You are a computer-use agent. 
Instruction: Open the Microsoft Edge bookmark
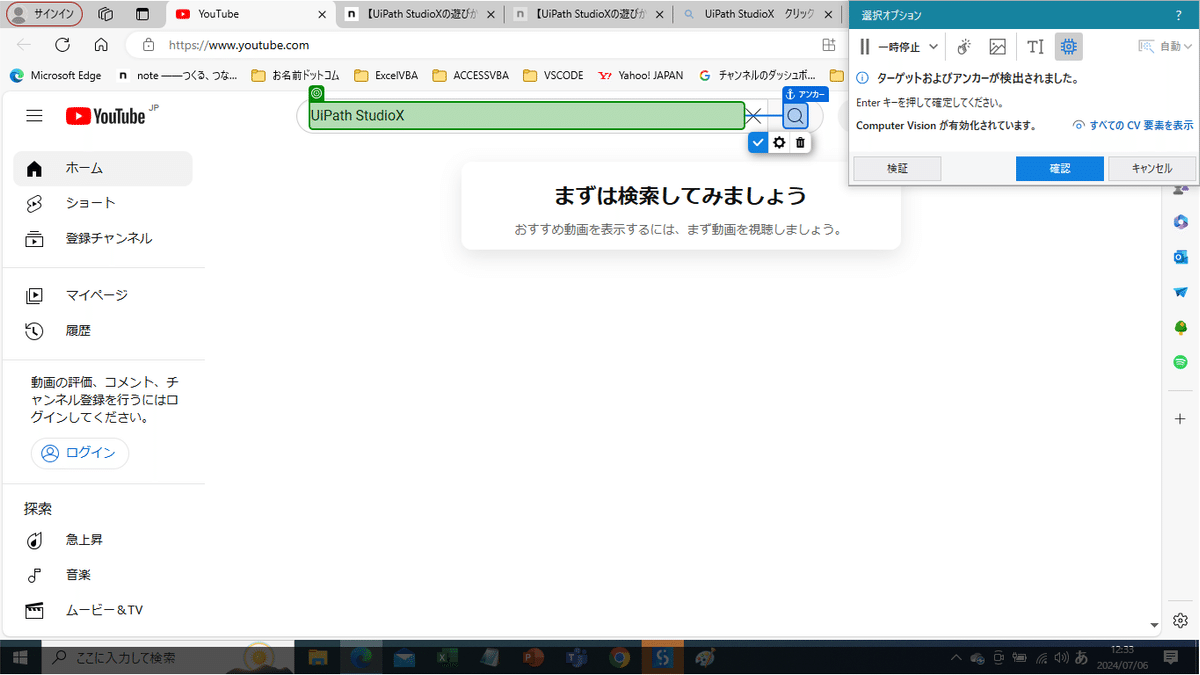point(56,75)
